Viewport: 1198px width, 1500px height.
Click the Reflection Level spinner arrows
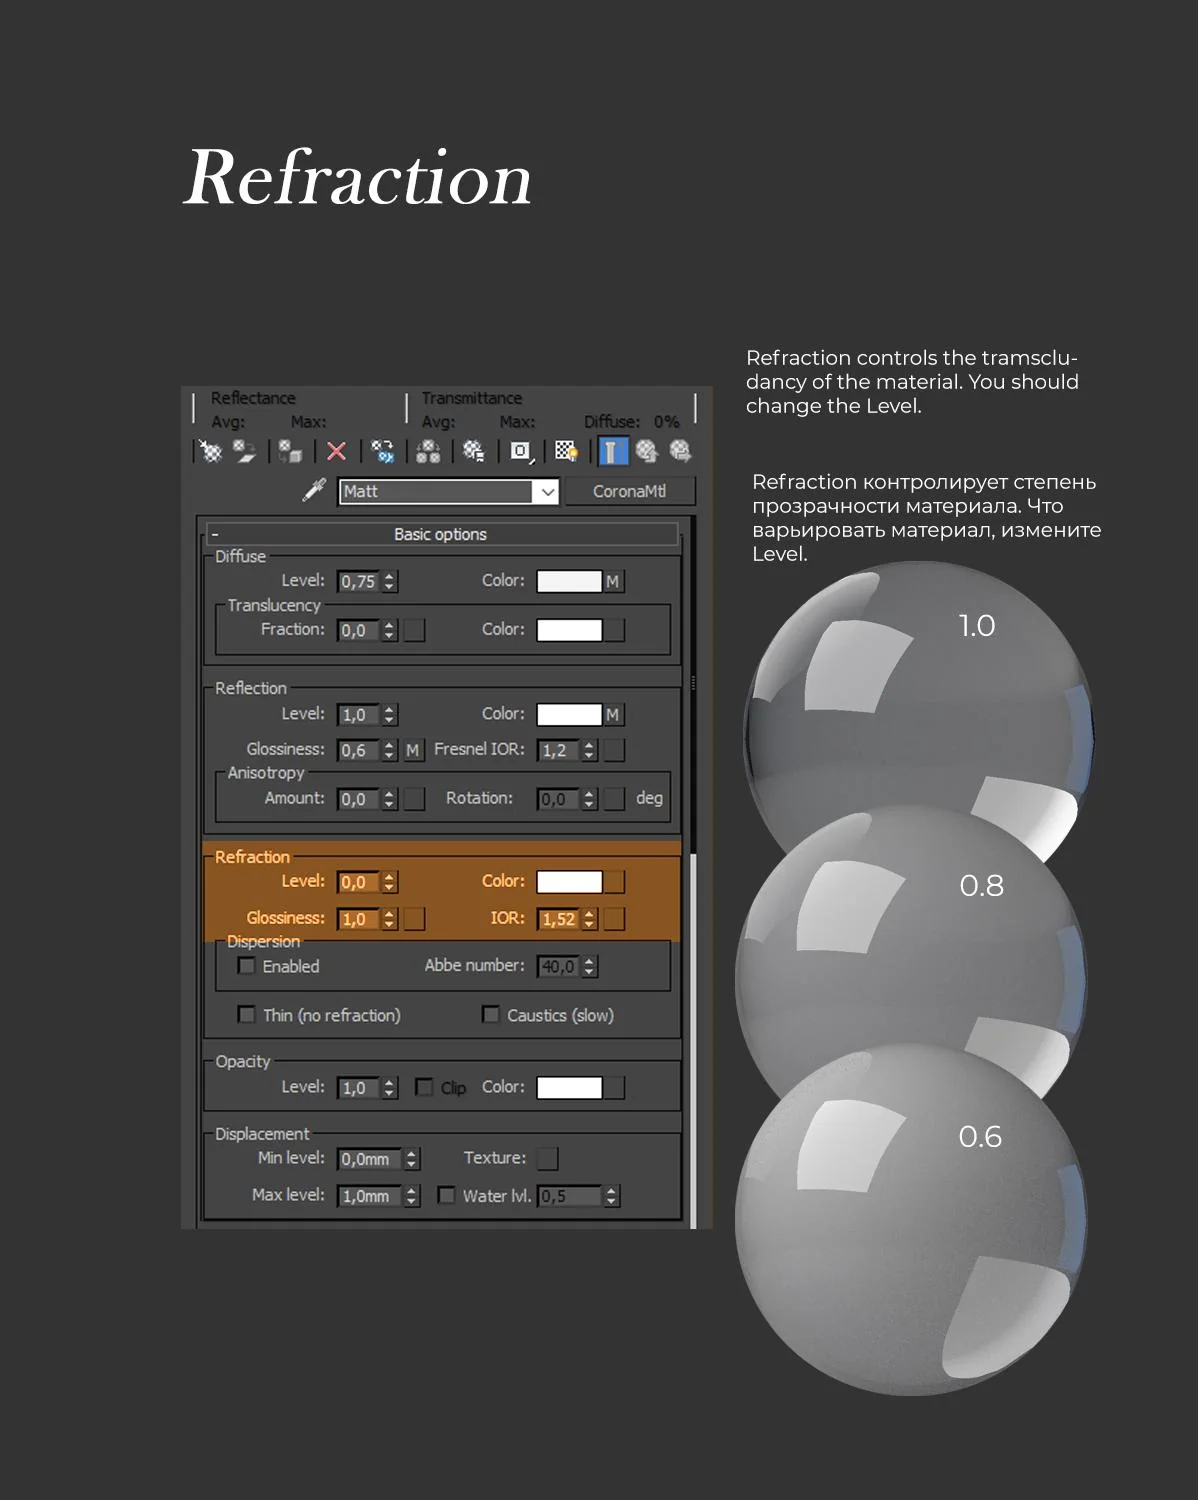[x=390, y=714]
